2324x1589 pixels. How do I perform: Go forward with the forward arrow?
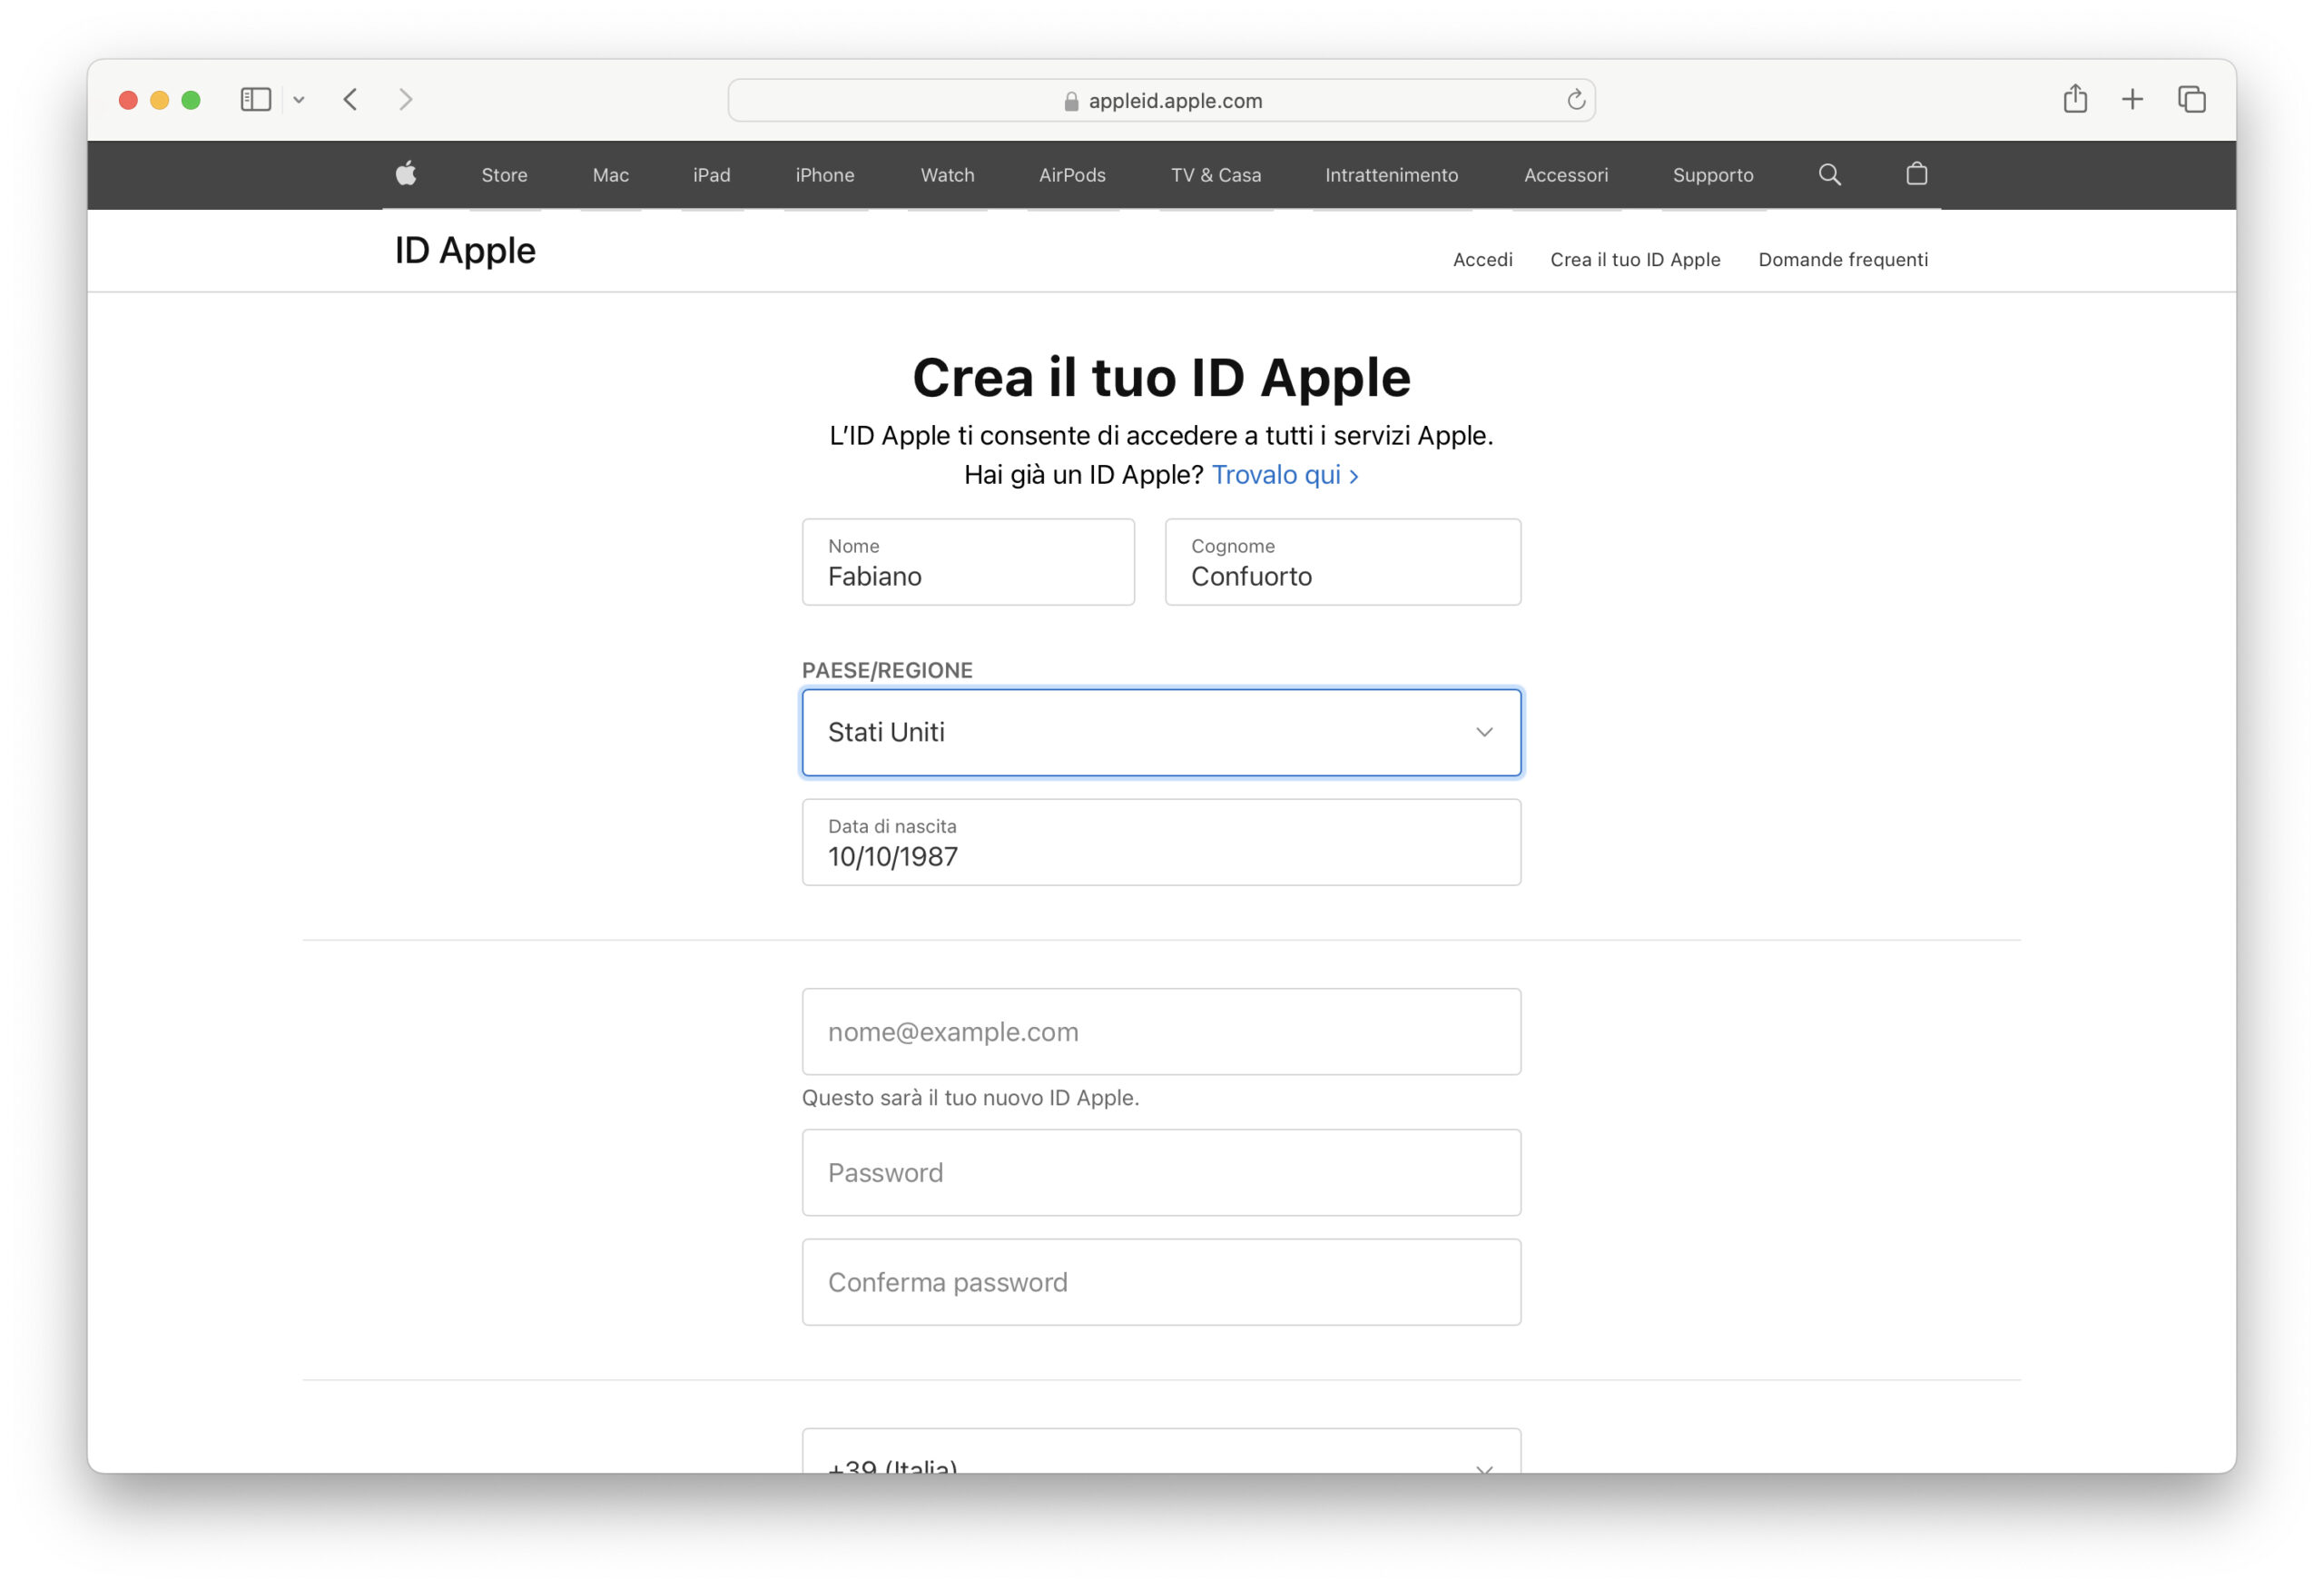click(405, 99)
